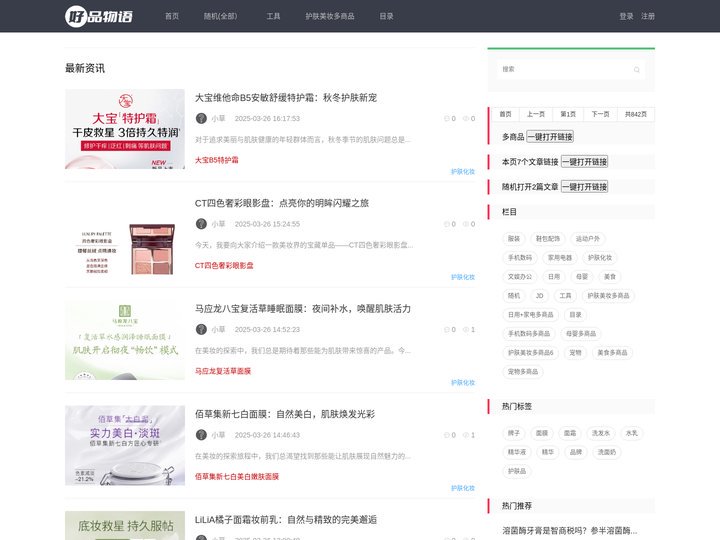This screenshot has height=540, width=720.
Task: Click the 注册 link
Action: point(648,16)
